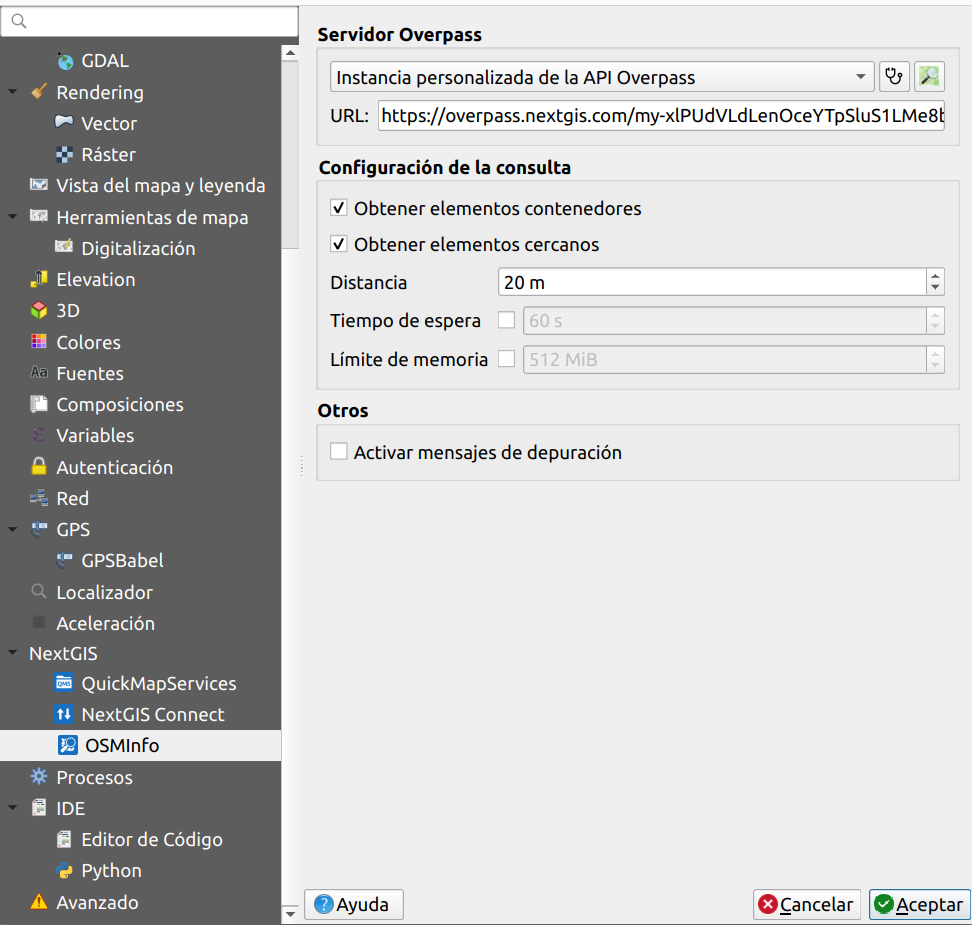Click the Avanzado warning triangle icon
972x925 pixels.
(39, 901)
